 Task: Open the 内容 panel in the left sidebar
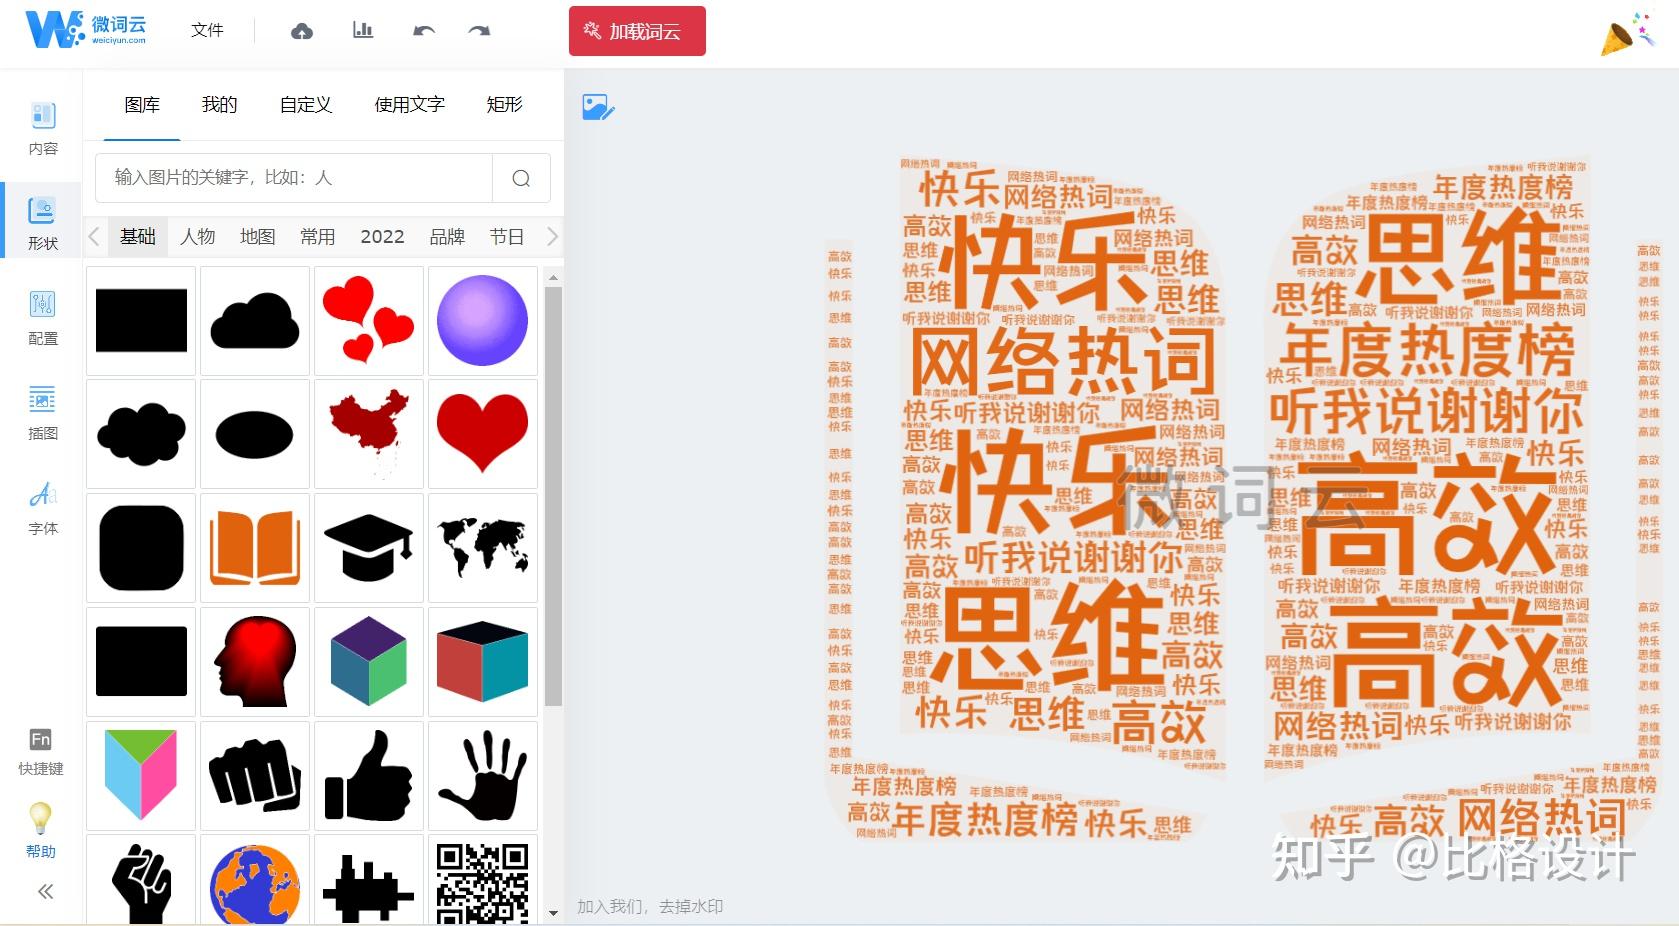pyautogui.click(x=41, y=128)
